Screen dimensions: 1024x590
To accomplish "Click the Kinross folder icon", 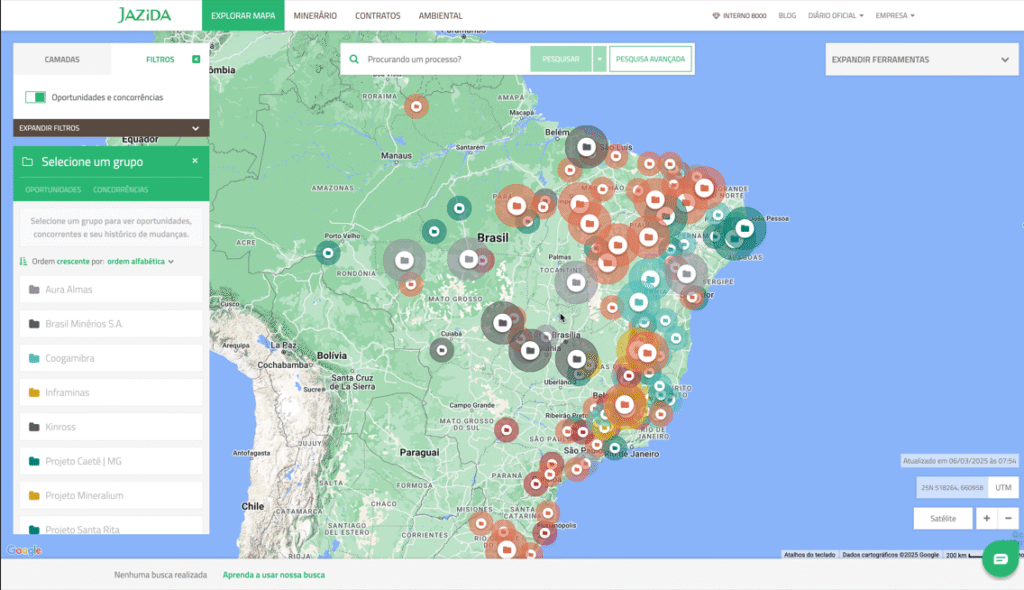I will (34, 427).
